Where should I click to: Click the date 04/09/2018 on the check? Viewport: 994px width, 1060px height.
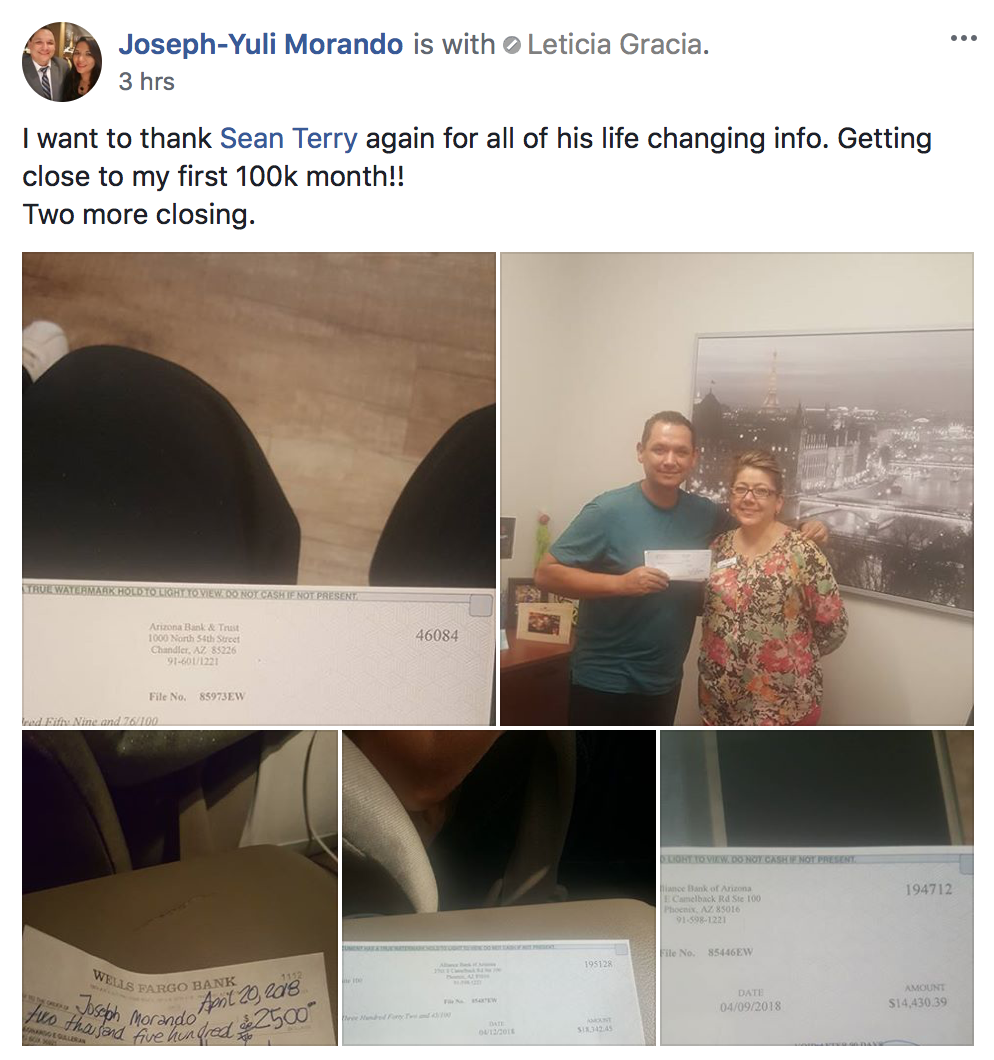[x=751, y=1007]
